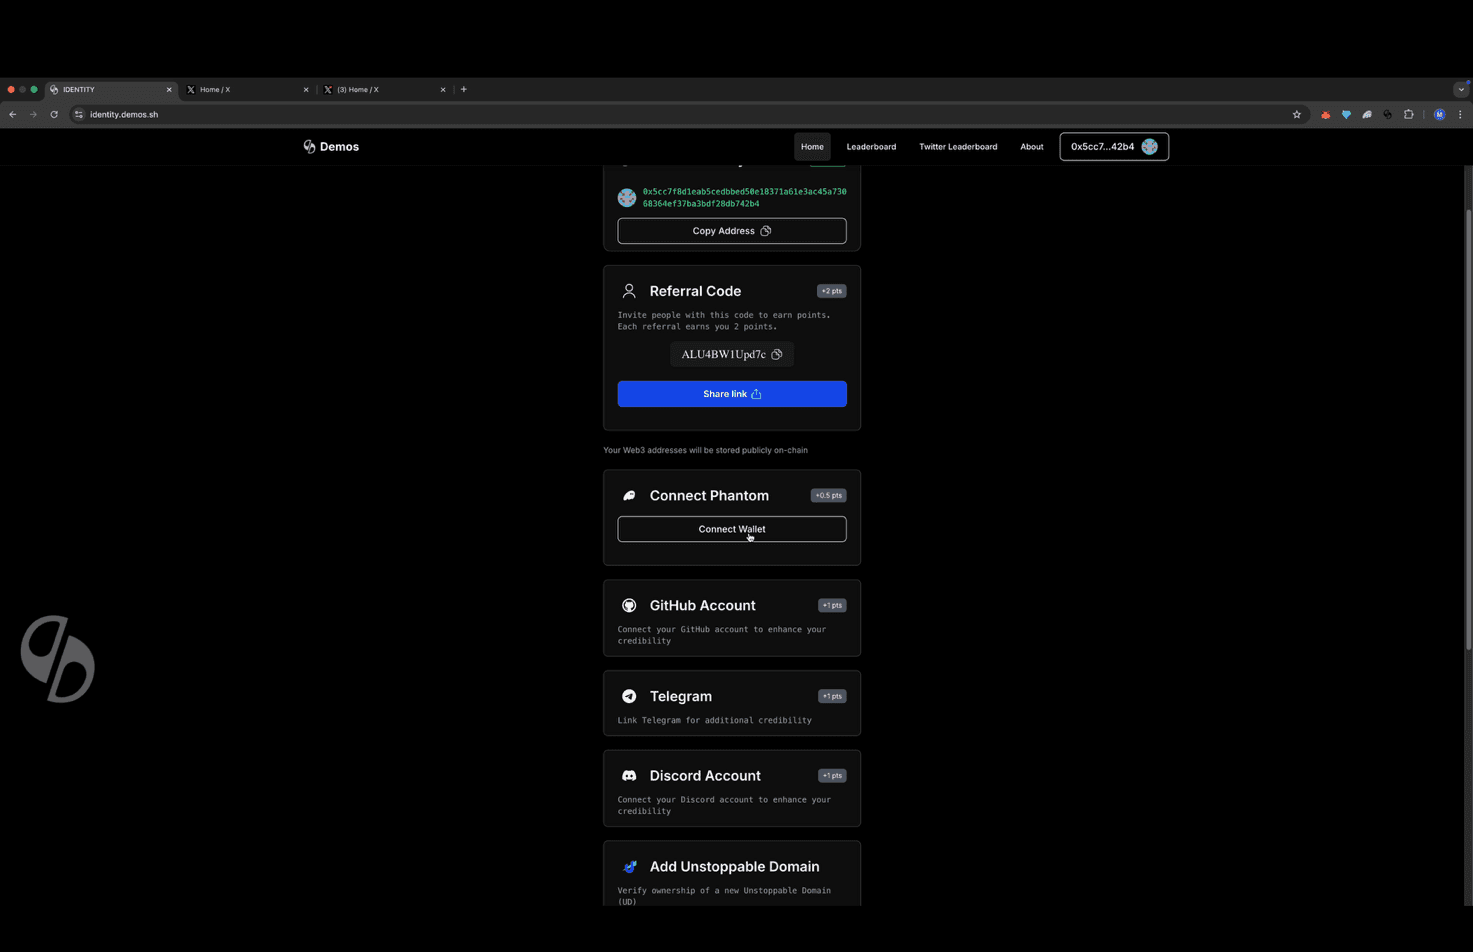This screenshot has height=952, width=1473.
Task: Click the blue Share link button
Action: [731, 393]
